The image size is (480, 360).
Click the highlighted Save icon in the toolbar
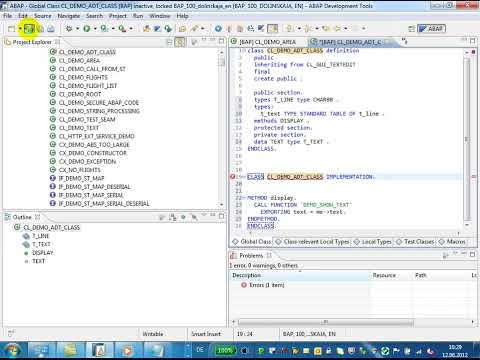[x=29, y=29]
